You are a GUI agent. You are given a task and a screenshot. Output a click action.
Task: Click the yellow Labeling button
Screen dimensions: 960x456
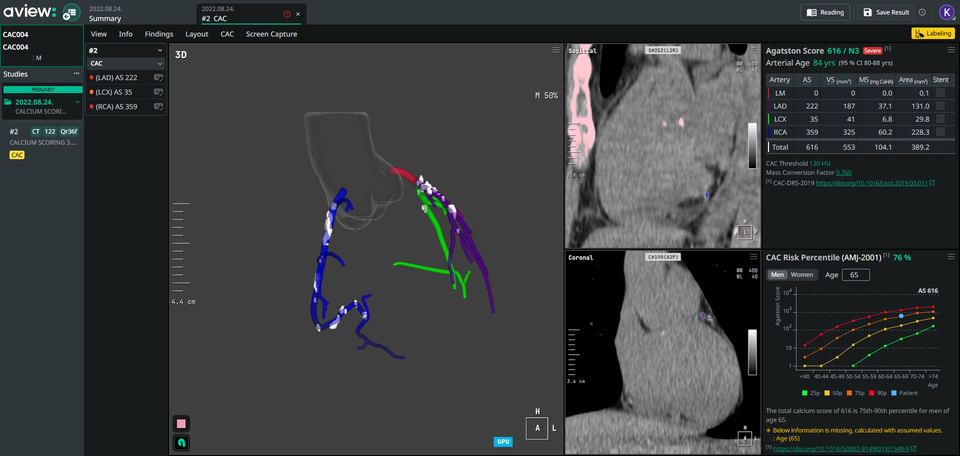tap(933, 34)
